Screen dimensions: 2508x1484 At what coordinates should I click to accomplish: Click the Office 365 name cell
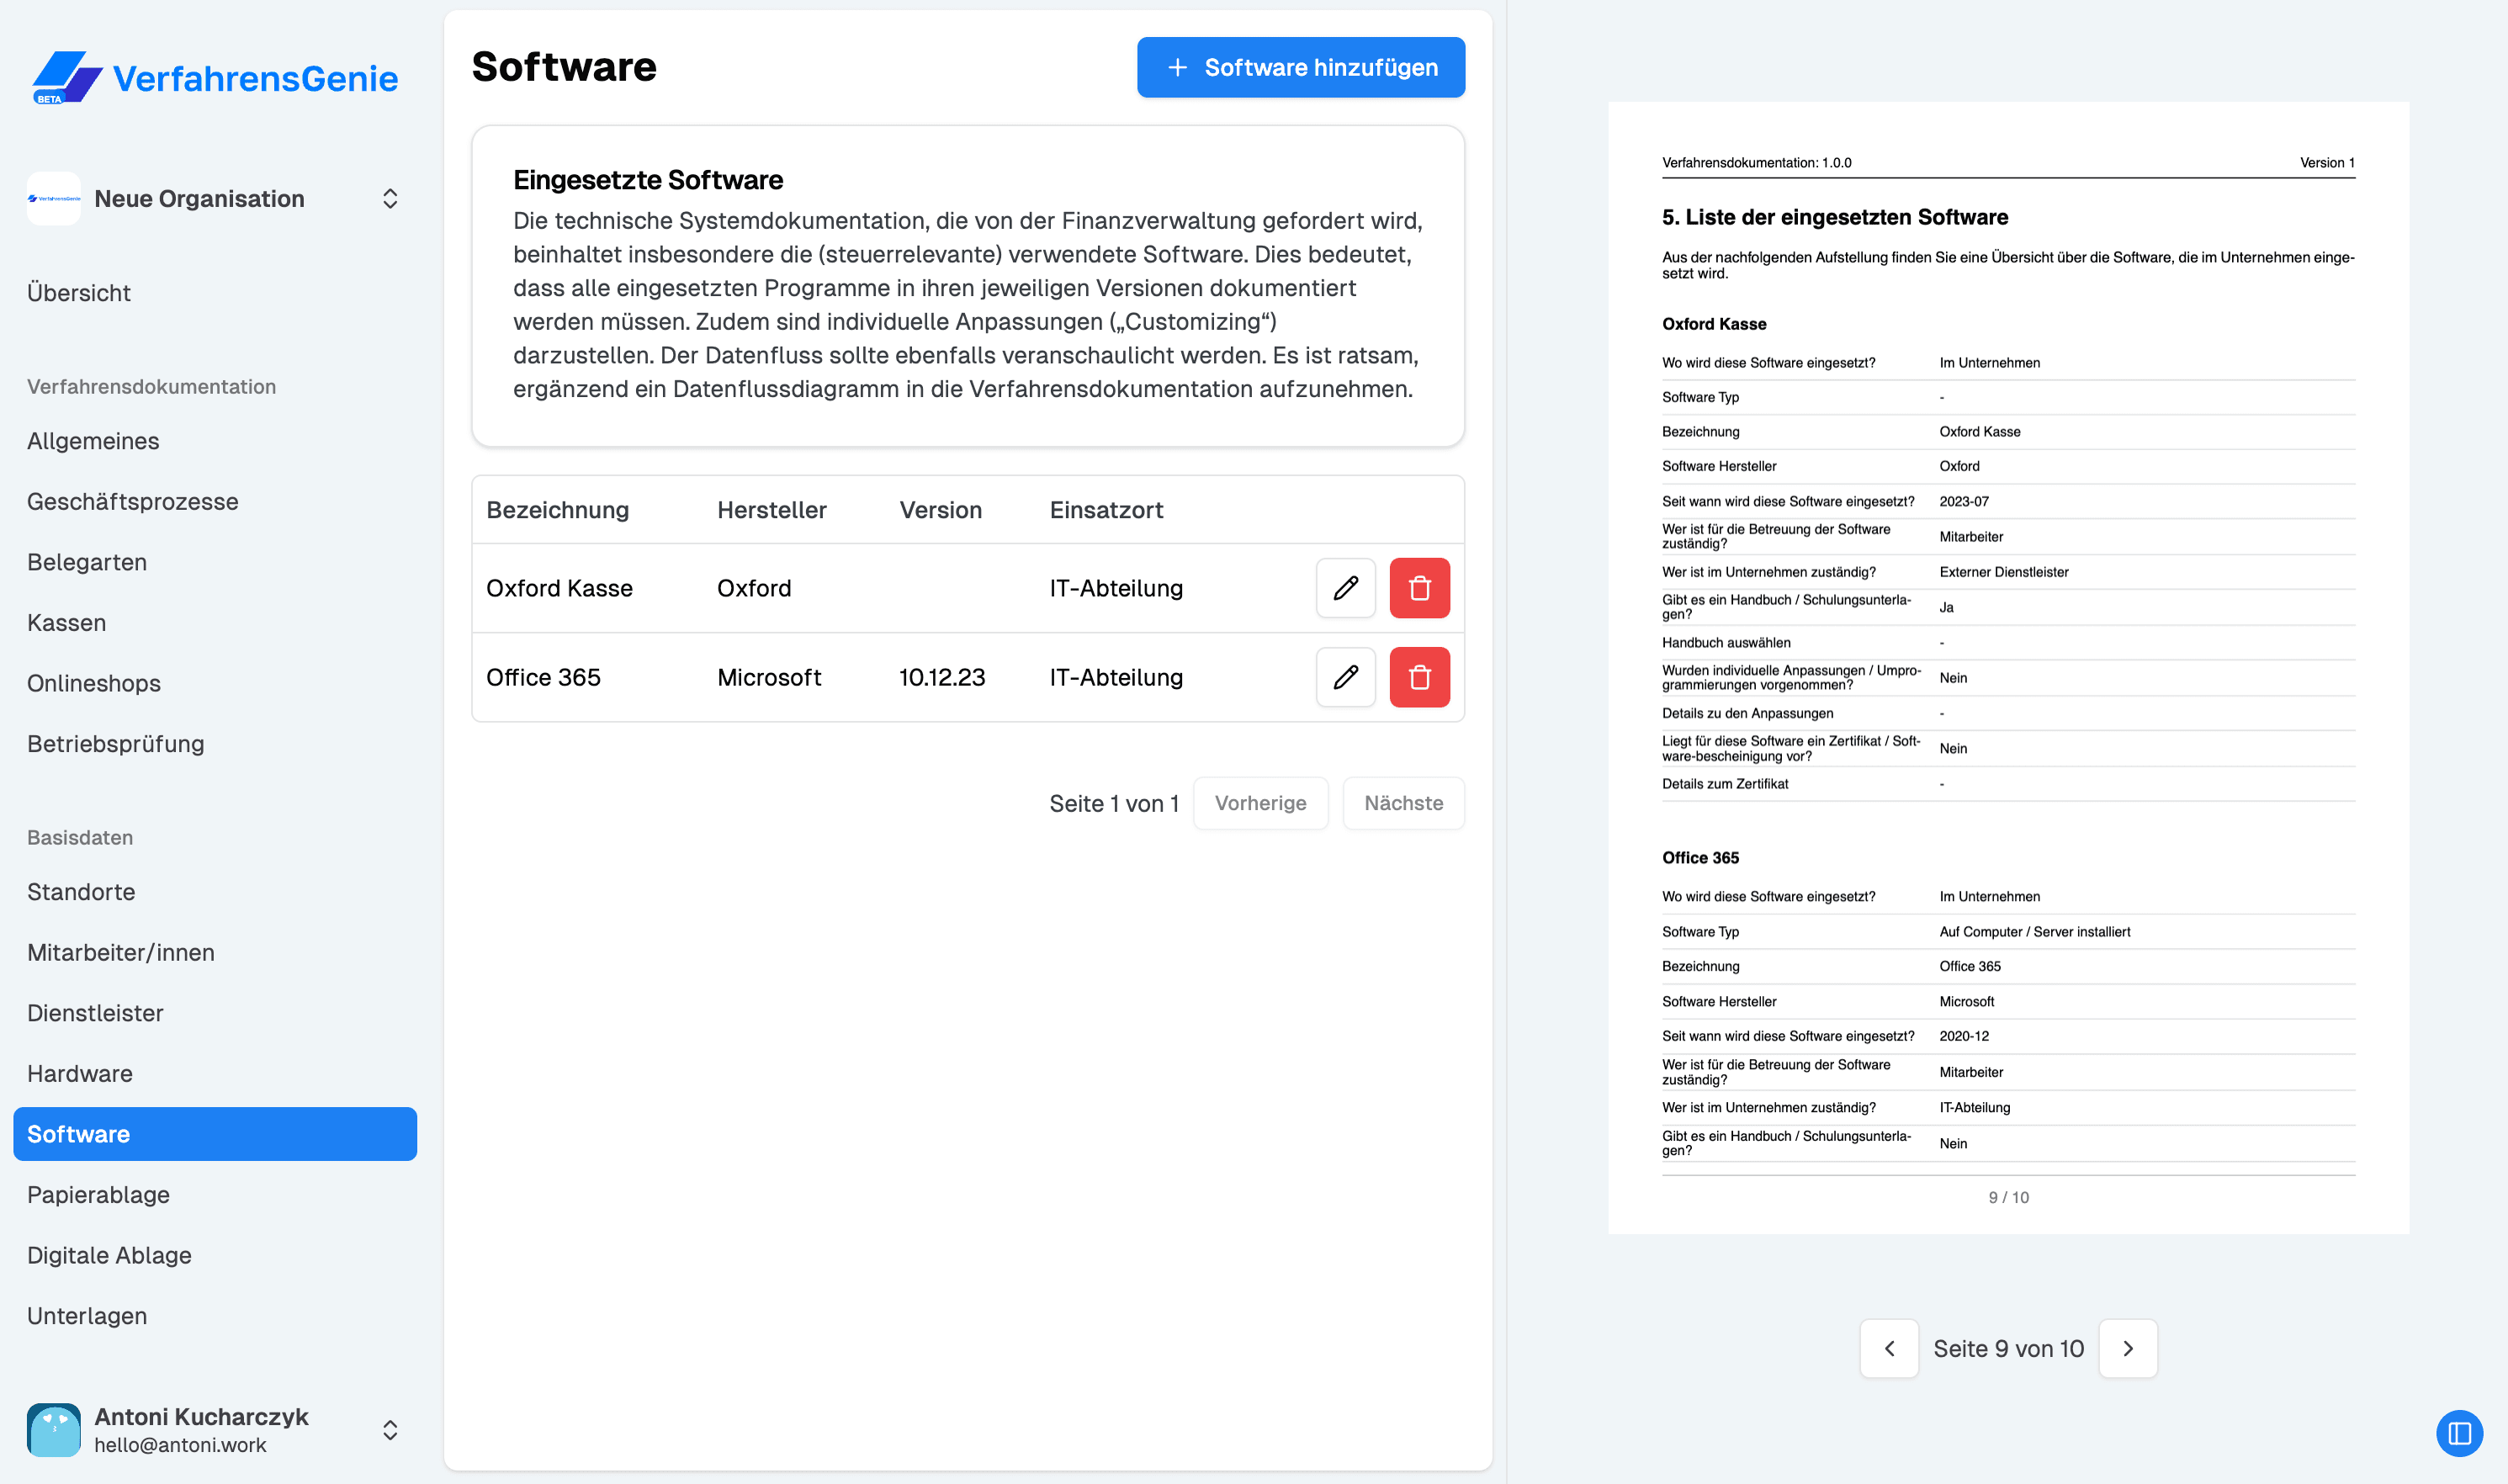543,677
